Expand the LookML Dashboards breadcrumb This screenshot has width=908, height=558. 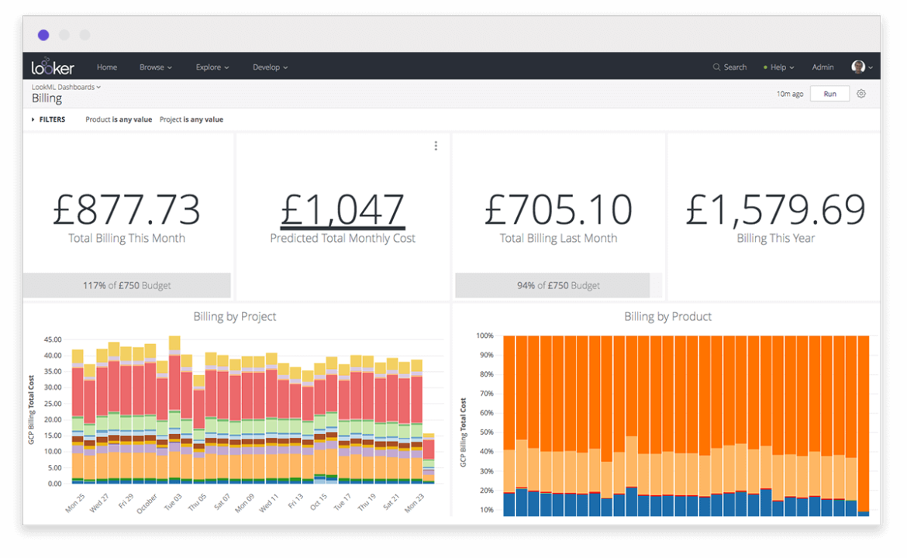66,87
